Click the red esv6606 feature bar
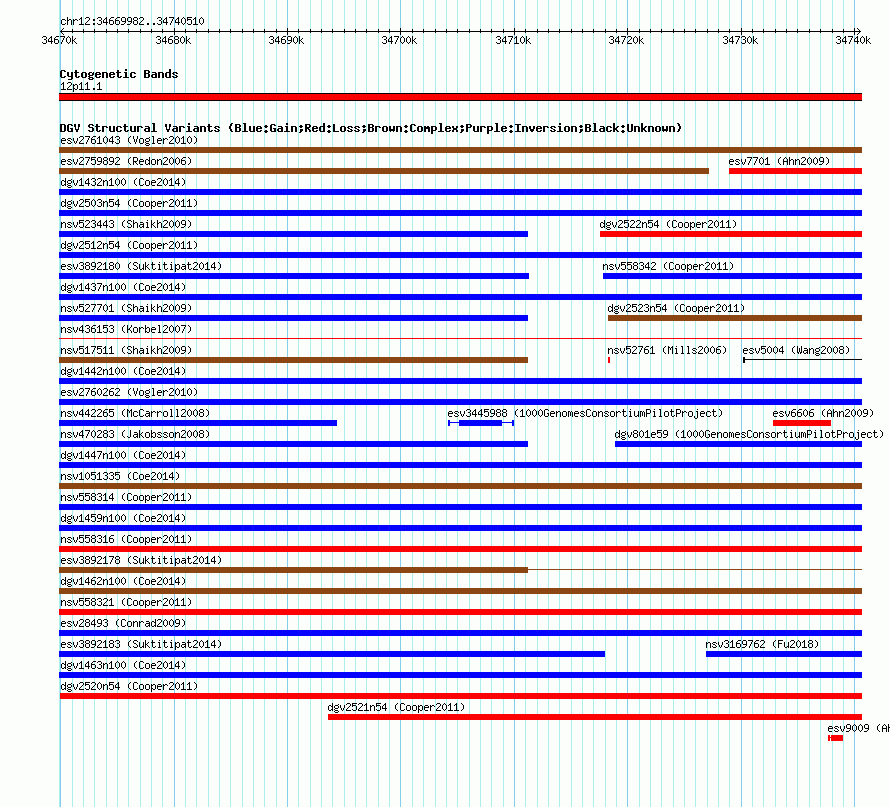The width and height of the screenshot is (890, 807). tap(801, 423)
